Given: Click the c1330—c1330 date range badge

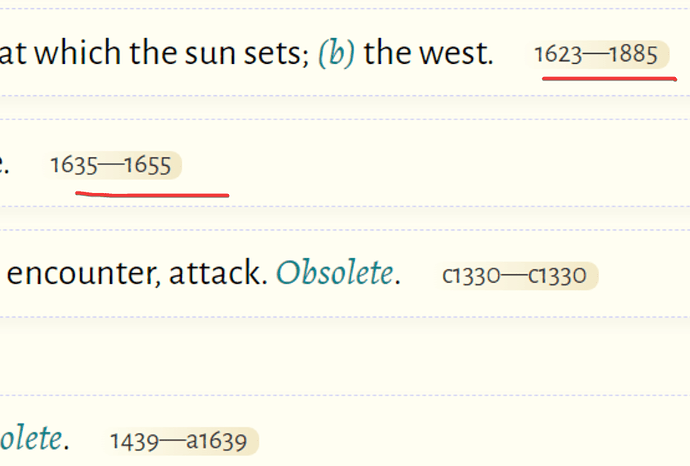Looking at the screenshot, I should pos(514,276).
